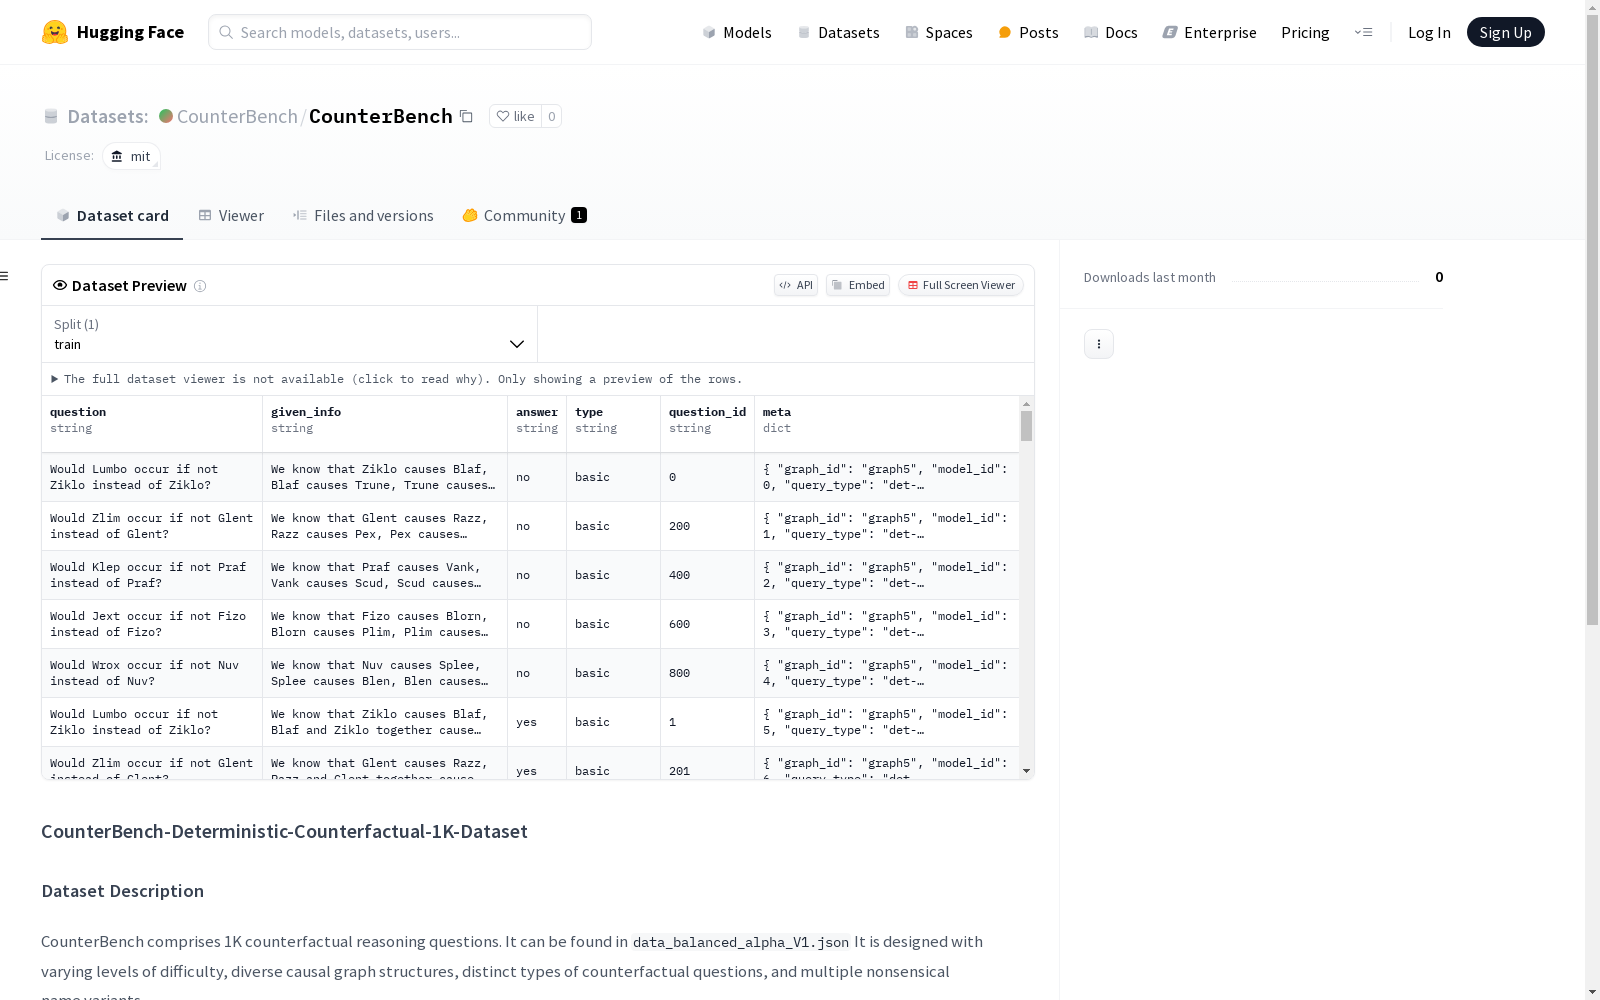Open Spaces in navigation
Image resolution: width=1600 pixels, height=1000 pixels.
pyautogui.click(x=938, y=32)
